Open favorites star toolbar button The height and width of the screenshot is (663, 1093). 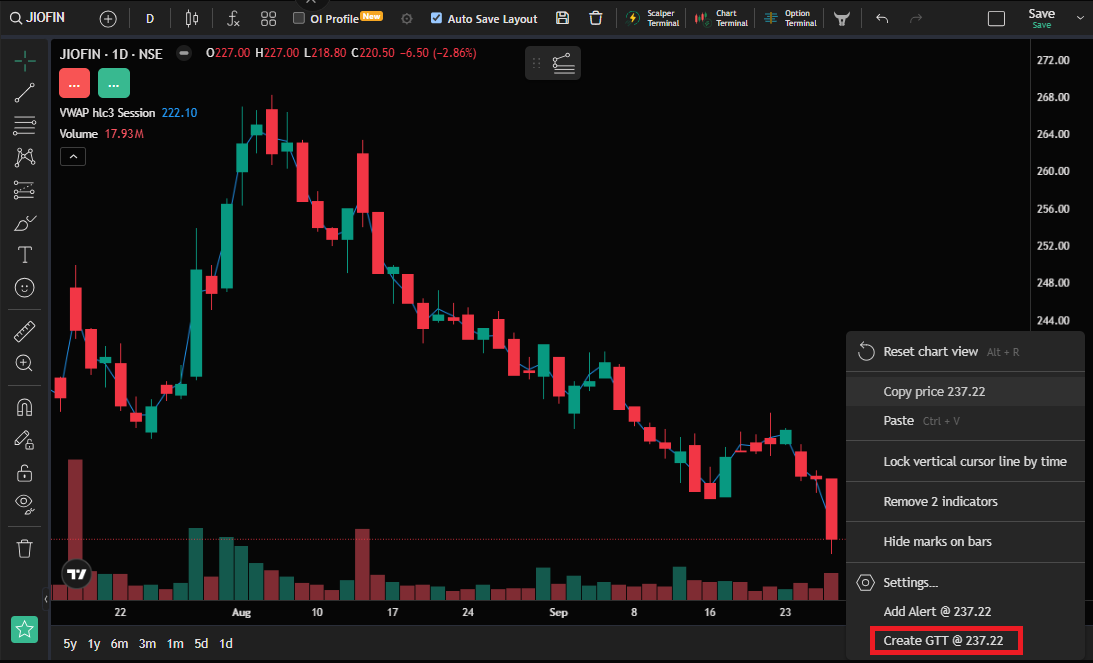24,630
